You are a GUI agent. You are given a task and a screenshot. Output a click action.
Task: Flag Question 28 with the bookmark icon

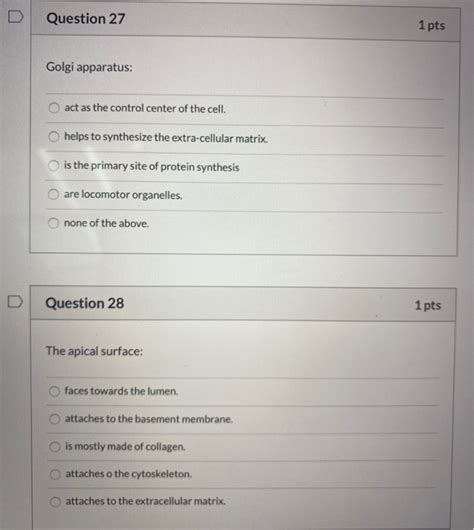pos(15,302)
